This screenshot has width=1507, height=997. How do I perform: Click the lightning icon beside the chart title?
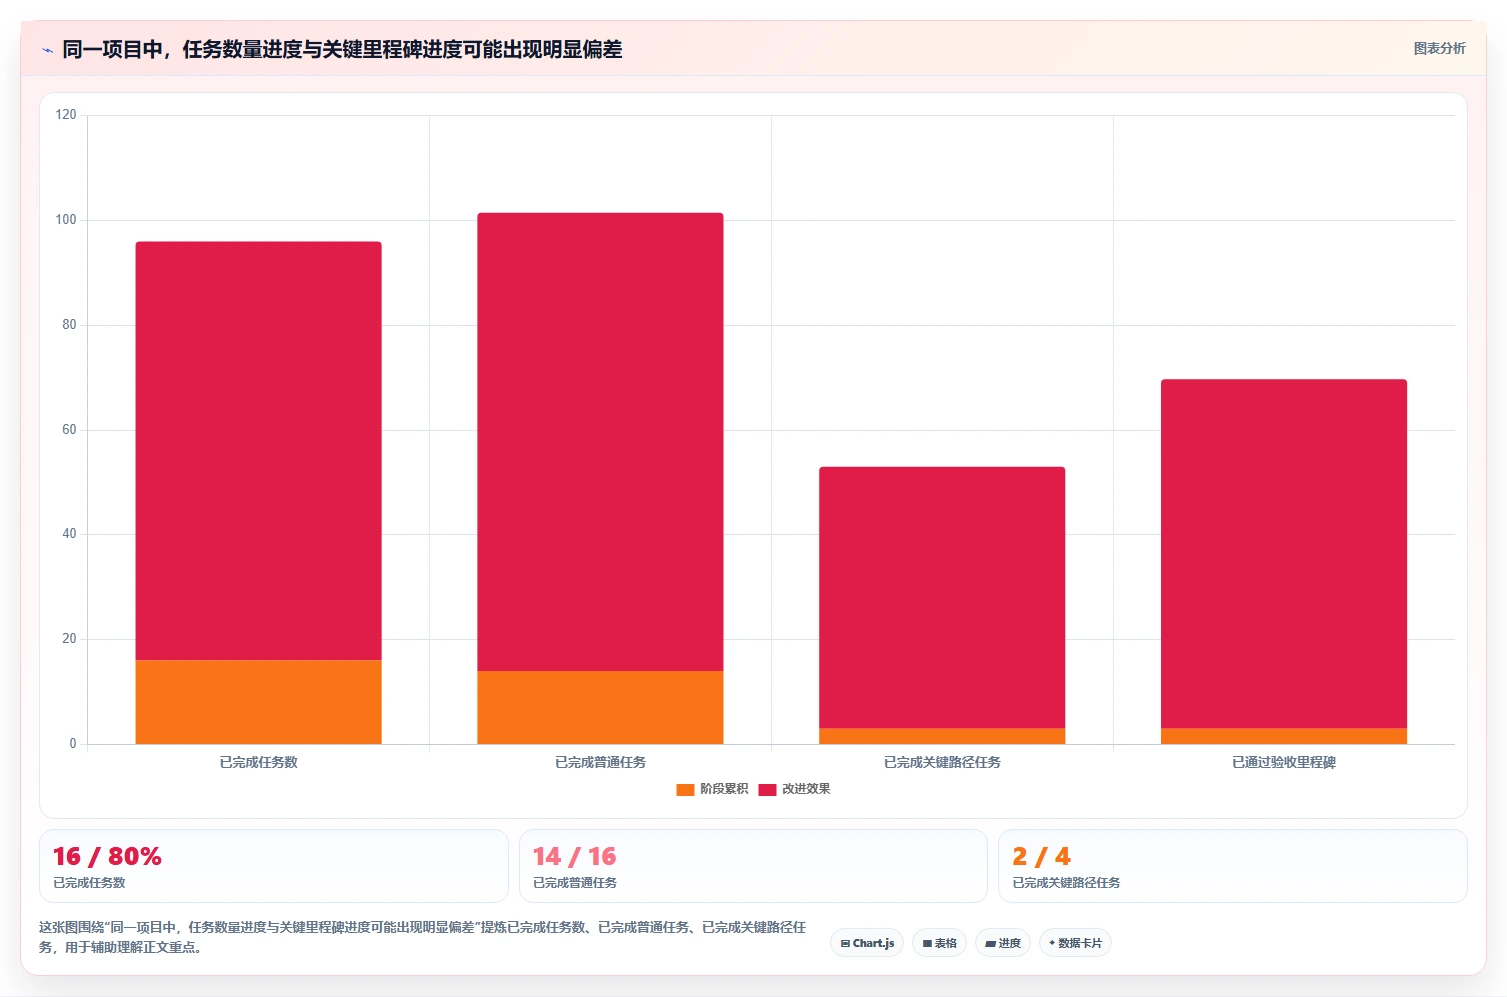47,50
